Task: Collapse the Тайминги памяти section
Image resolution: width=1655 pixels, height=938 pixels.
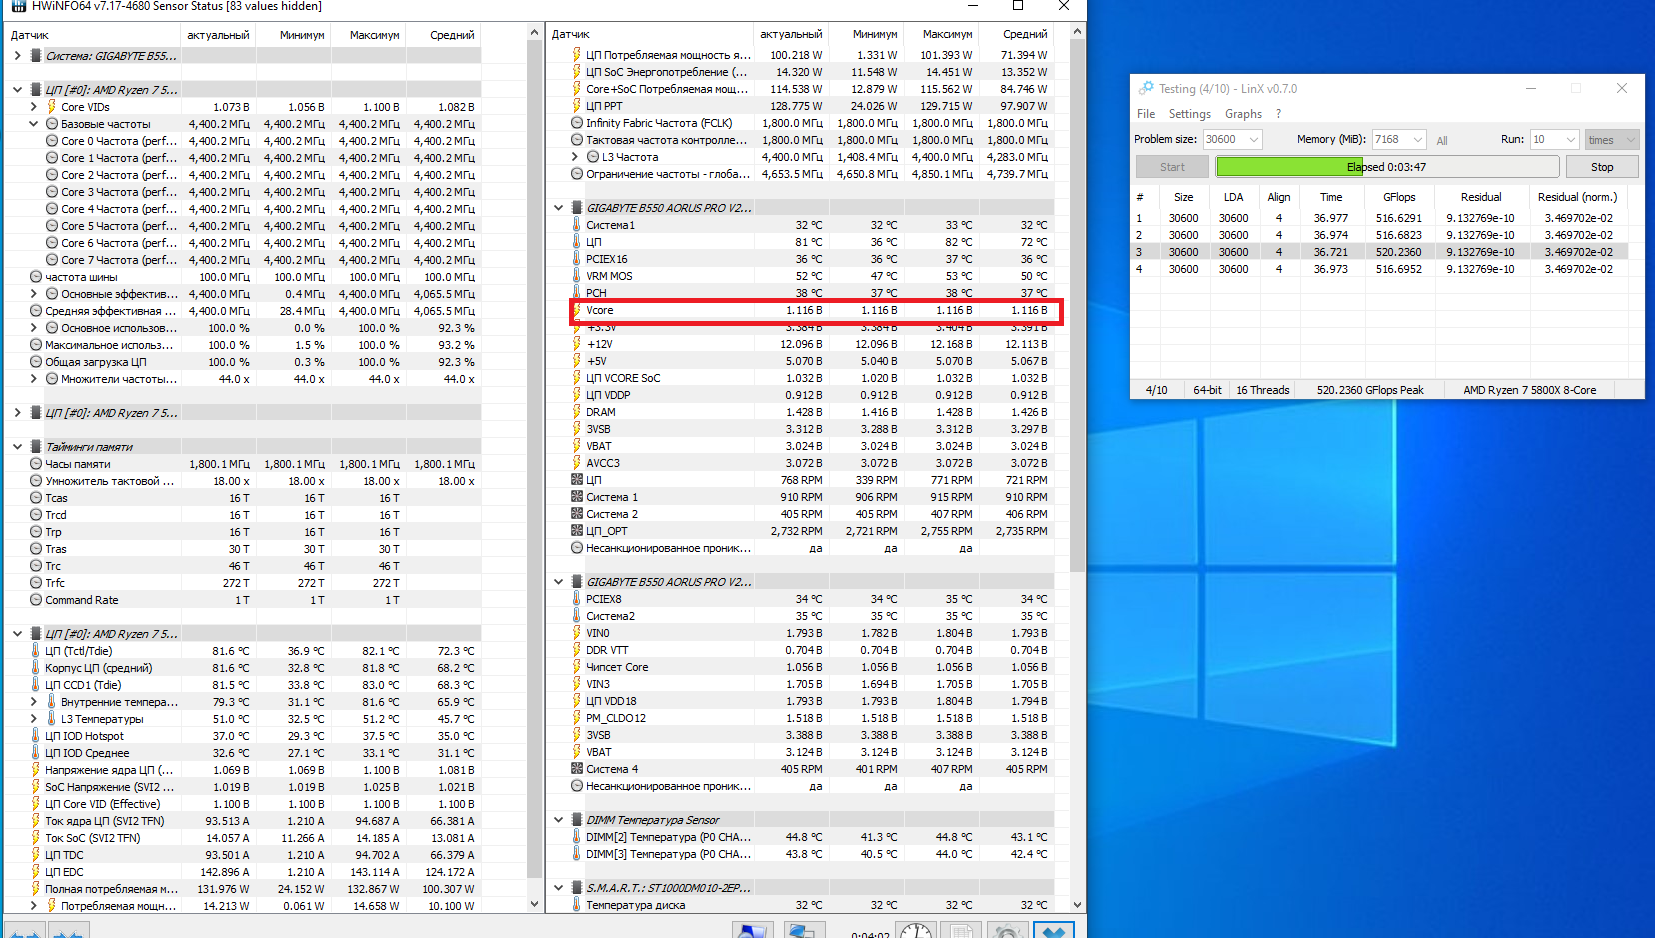Action: (17, 447)
